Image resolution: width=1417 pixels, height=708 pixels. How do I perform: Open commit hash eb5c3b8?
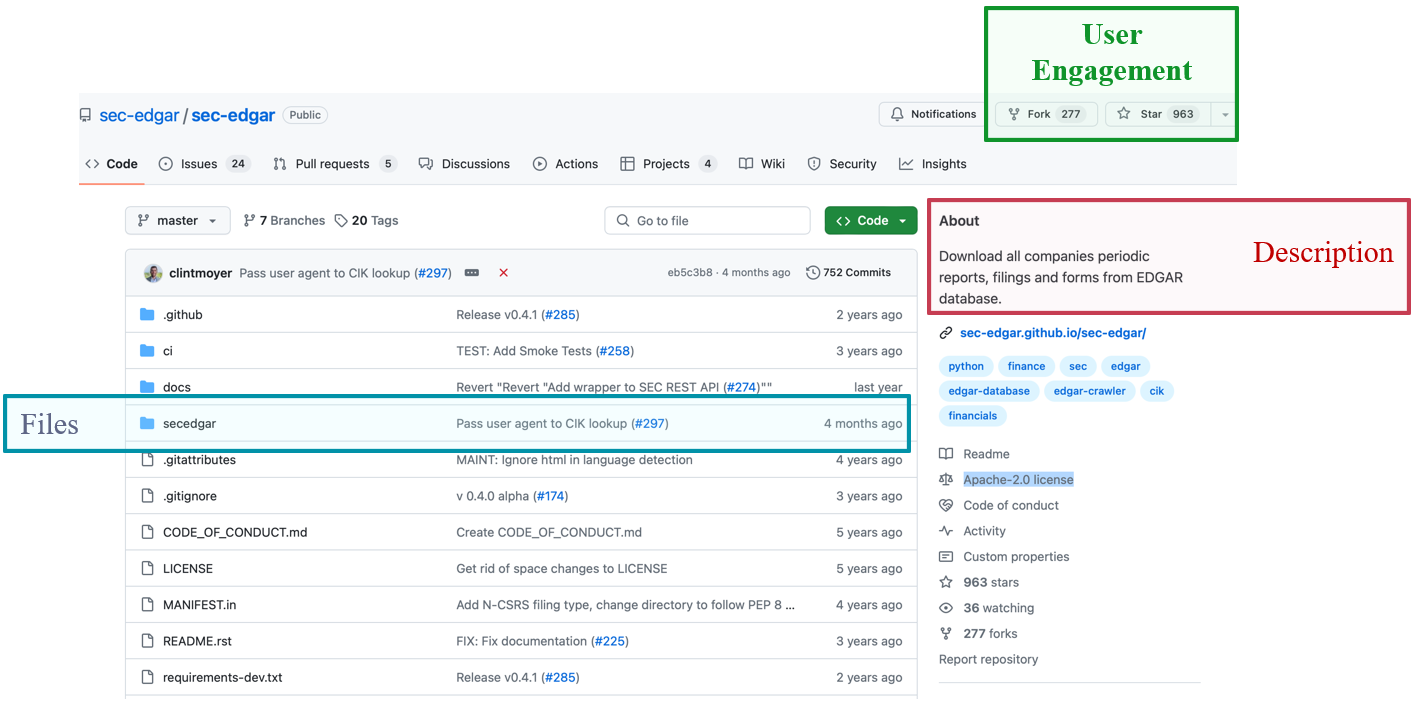tap(690, 273)
